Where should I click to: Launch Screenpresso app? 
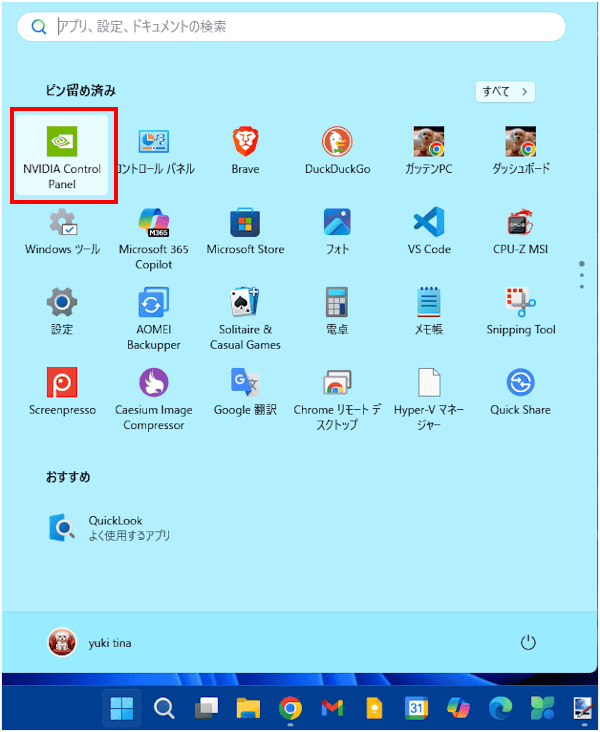[62, 393]
